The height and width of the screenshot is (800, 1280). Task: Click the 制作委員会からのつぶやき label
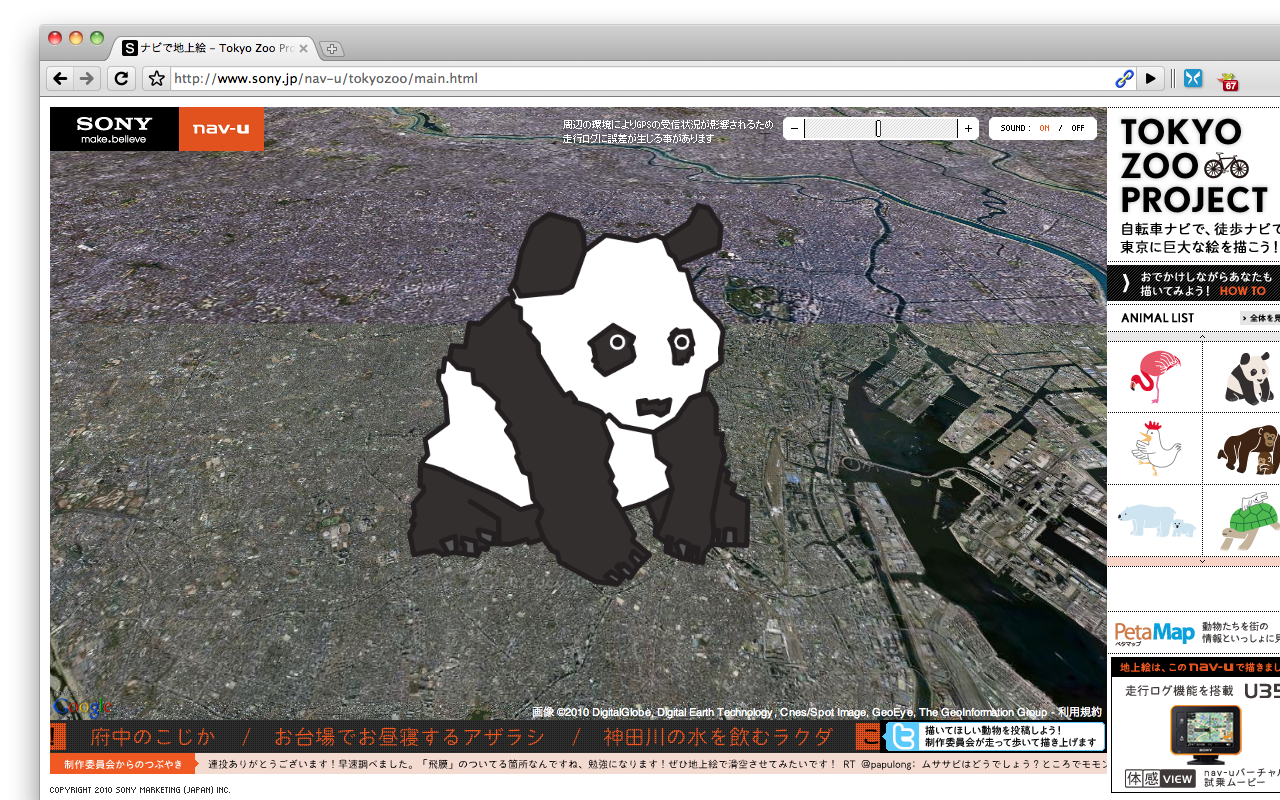pyautogui.click(x=123, y=764)
